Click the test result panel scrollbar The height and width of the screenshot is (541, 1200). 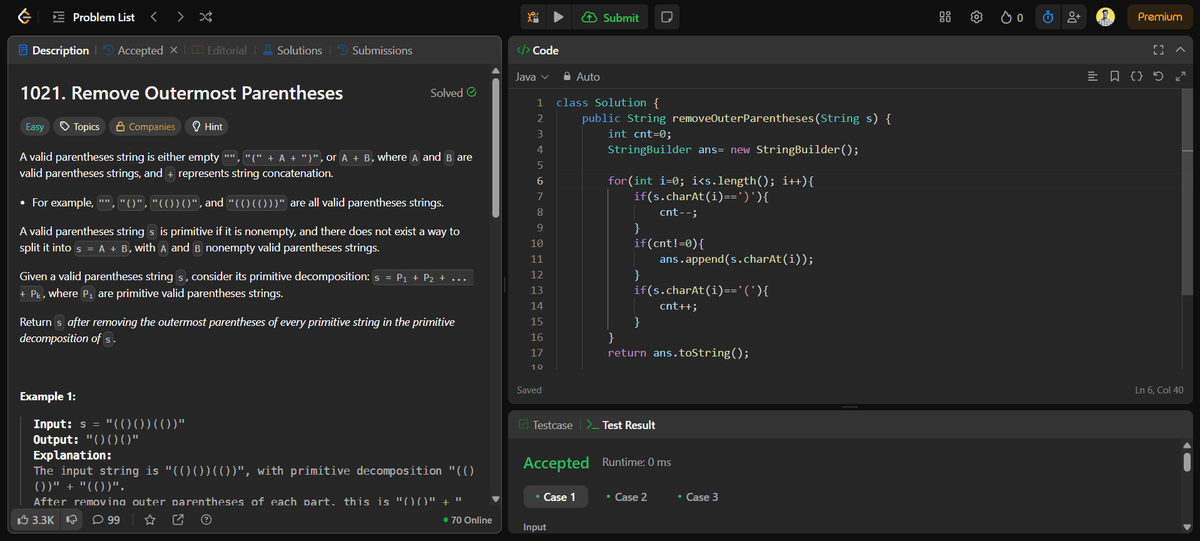[x=1187, y=460]
